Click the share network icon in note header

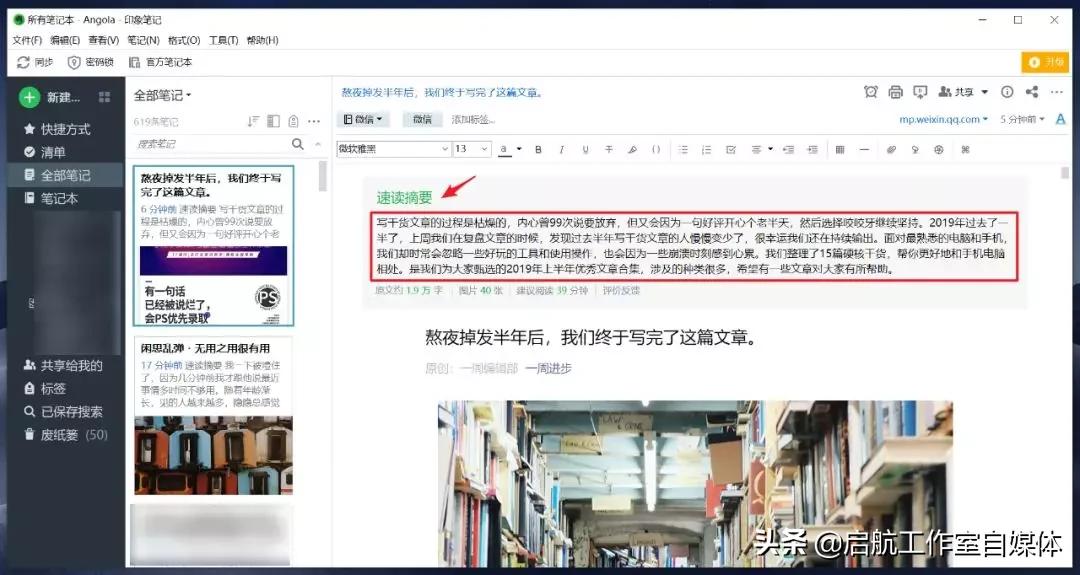point(1032,92)
